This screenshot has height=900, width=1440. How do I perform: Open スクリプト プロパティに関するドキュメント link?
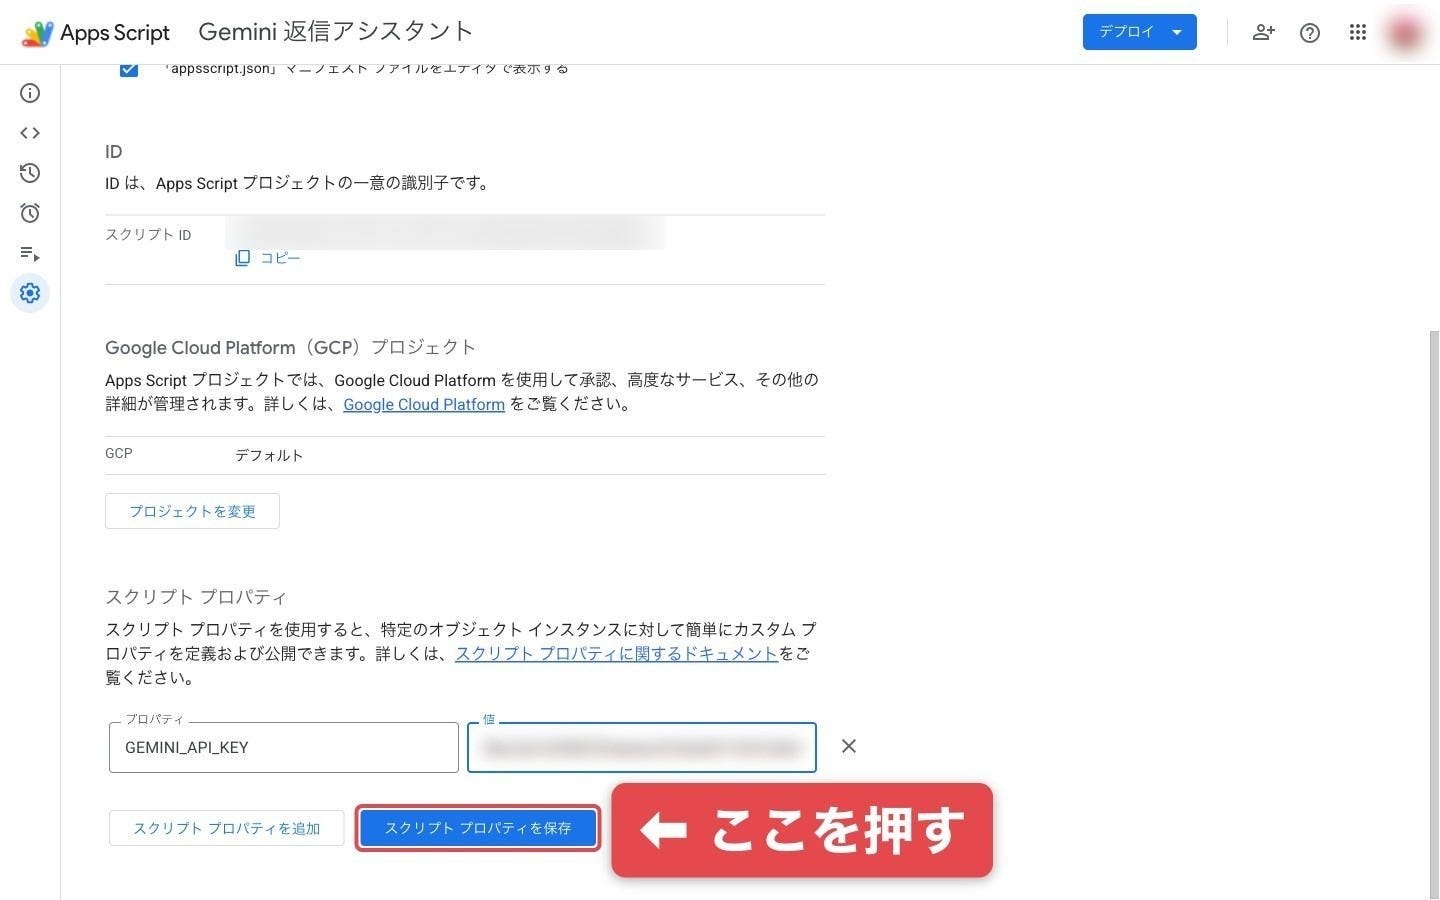pos(616,653)
